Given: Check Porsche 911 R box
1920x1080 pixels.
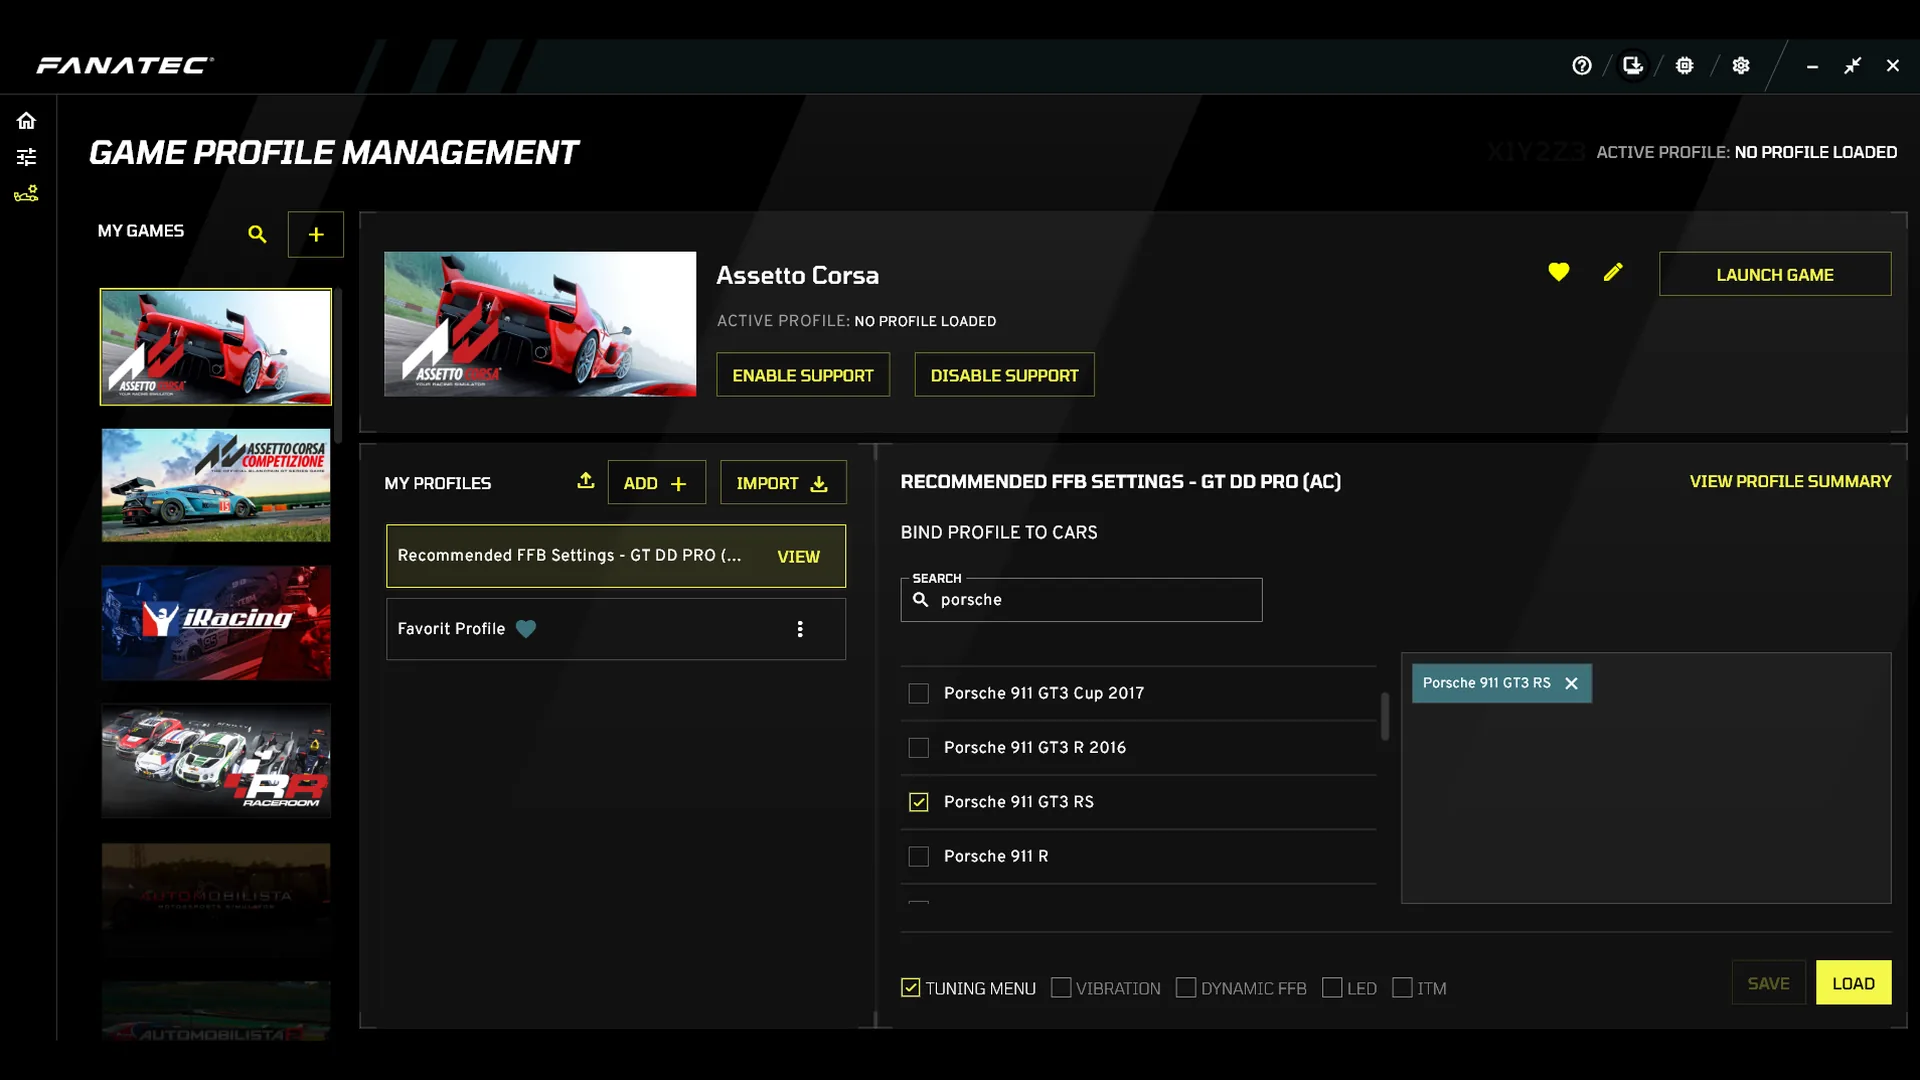Looking at the screenshot, I should pyautogui.click(x=918, y=857).
